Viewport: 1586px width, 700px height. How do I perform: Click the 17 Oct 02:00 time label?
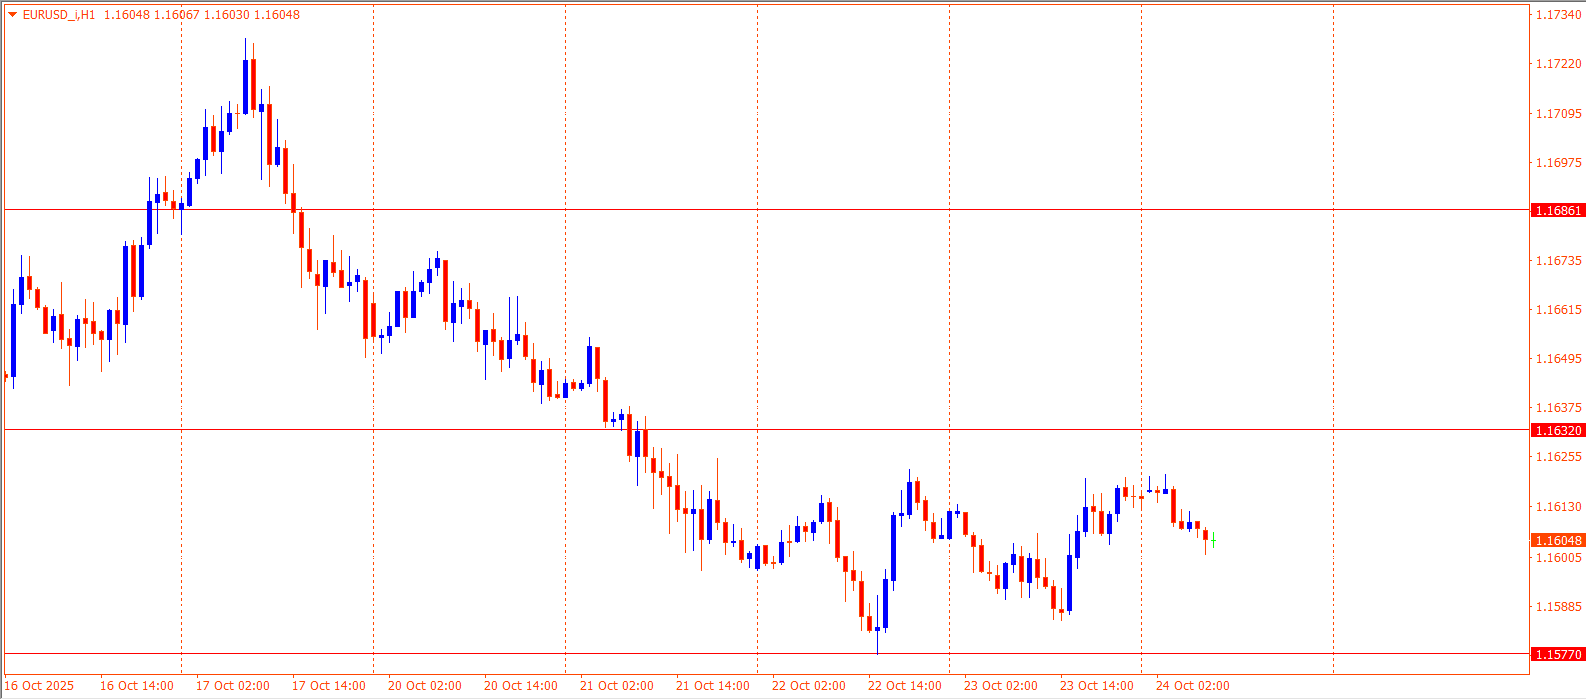click(232, 686)
